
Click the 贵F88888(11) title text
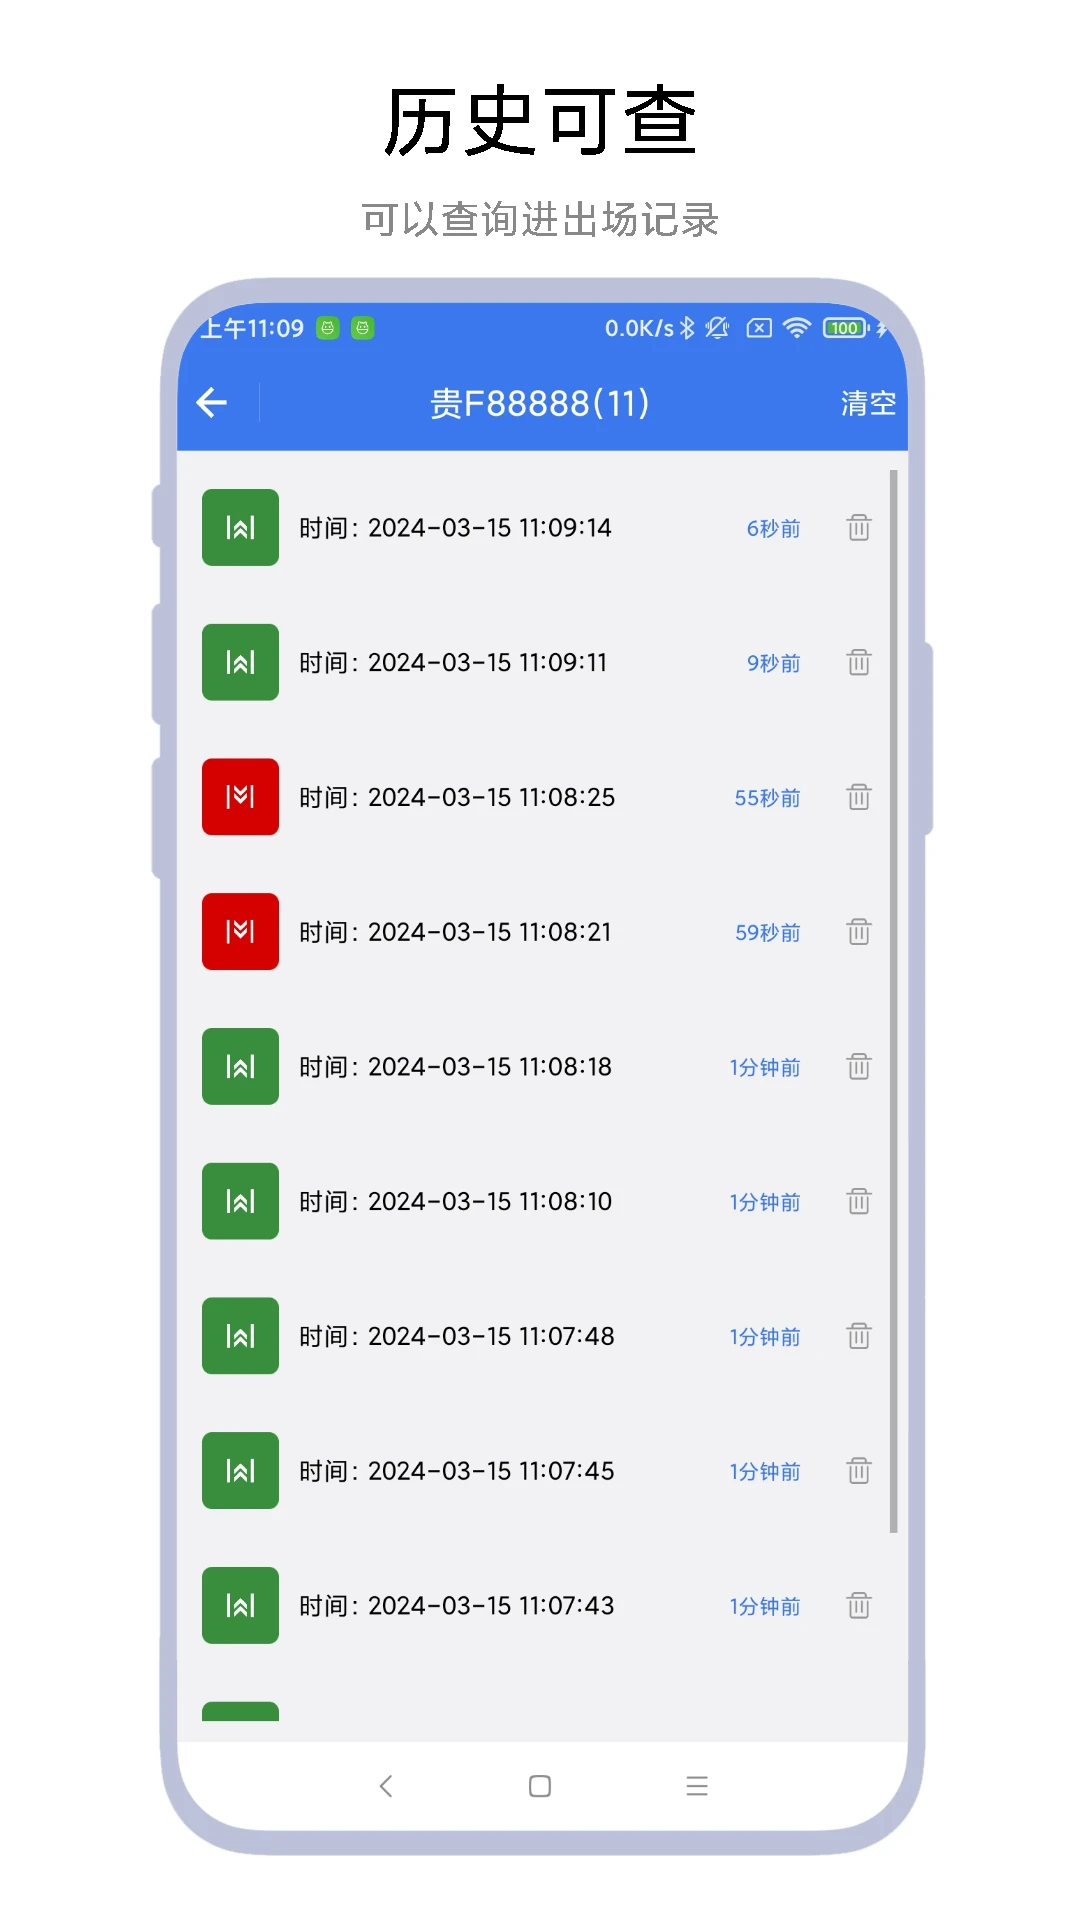[540, 404]
